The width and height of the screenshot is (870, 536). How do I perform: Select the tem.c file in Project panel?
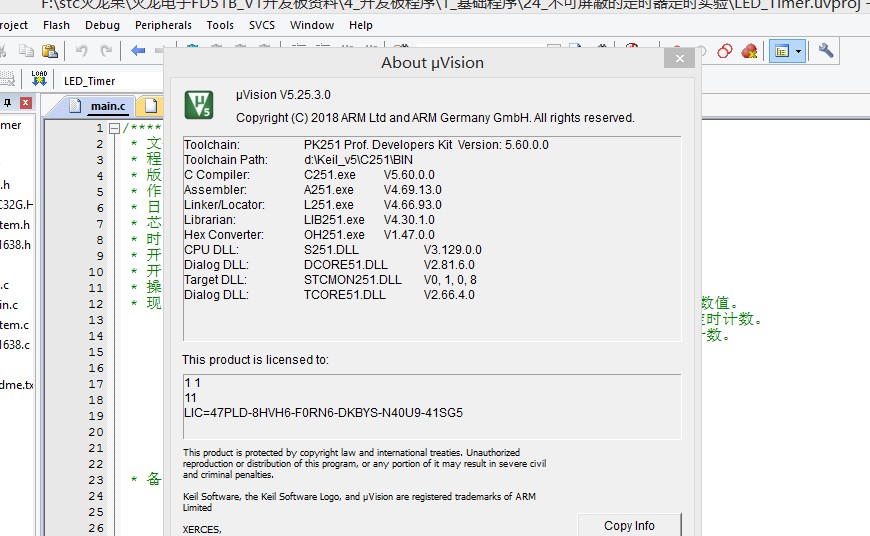pos(15,325)
